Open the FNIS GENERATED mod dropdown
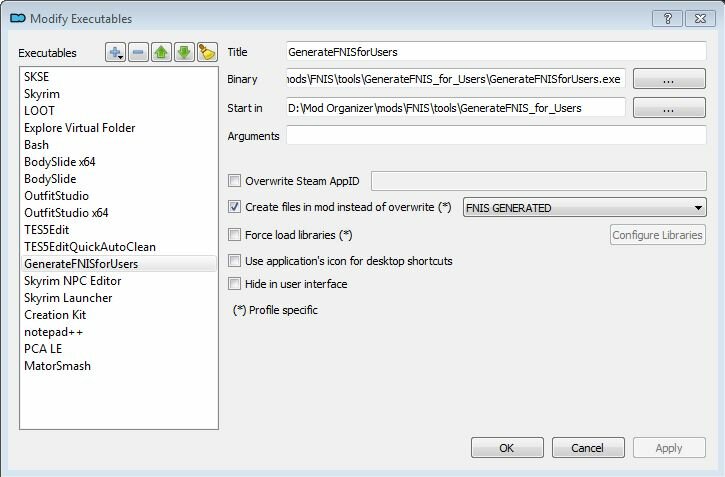Image resolution: width=725 pixels, height=477 pixels. click(584, 208)
